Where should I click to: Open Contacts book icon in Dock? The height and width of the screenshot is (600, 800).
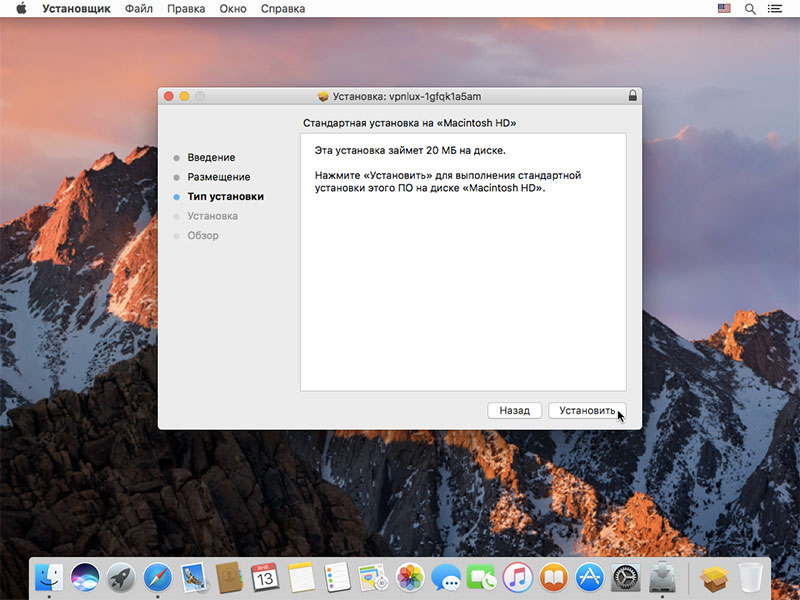230,578
